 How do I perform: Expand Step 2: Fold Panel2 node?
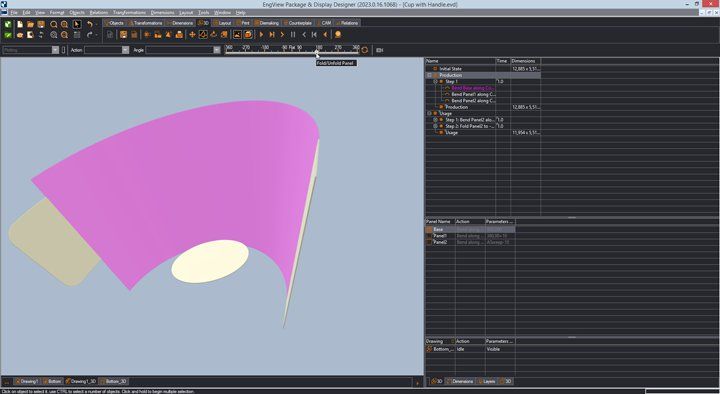(x=435, y=126)
